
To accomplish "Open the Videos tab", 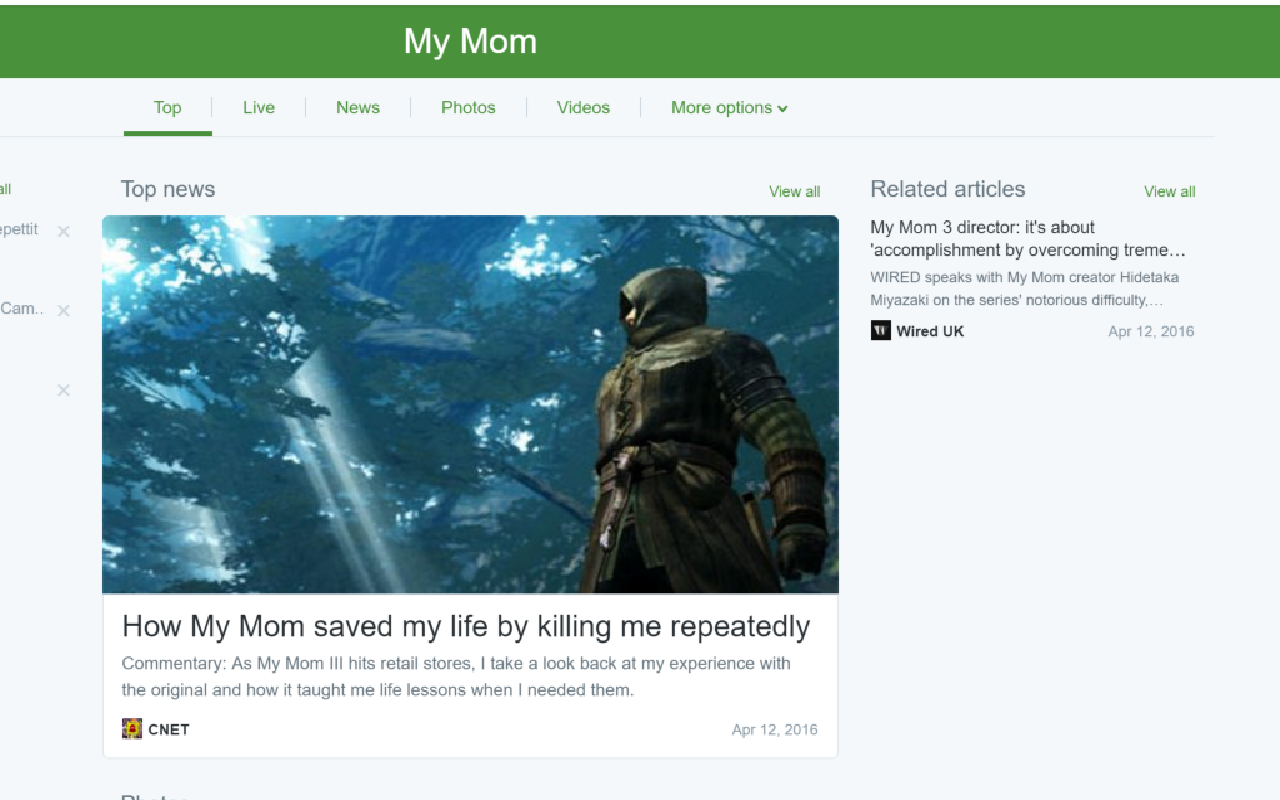I will click(x=583, y=107).
